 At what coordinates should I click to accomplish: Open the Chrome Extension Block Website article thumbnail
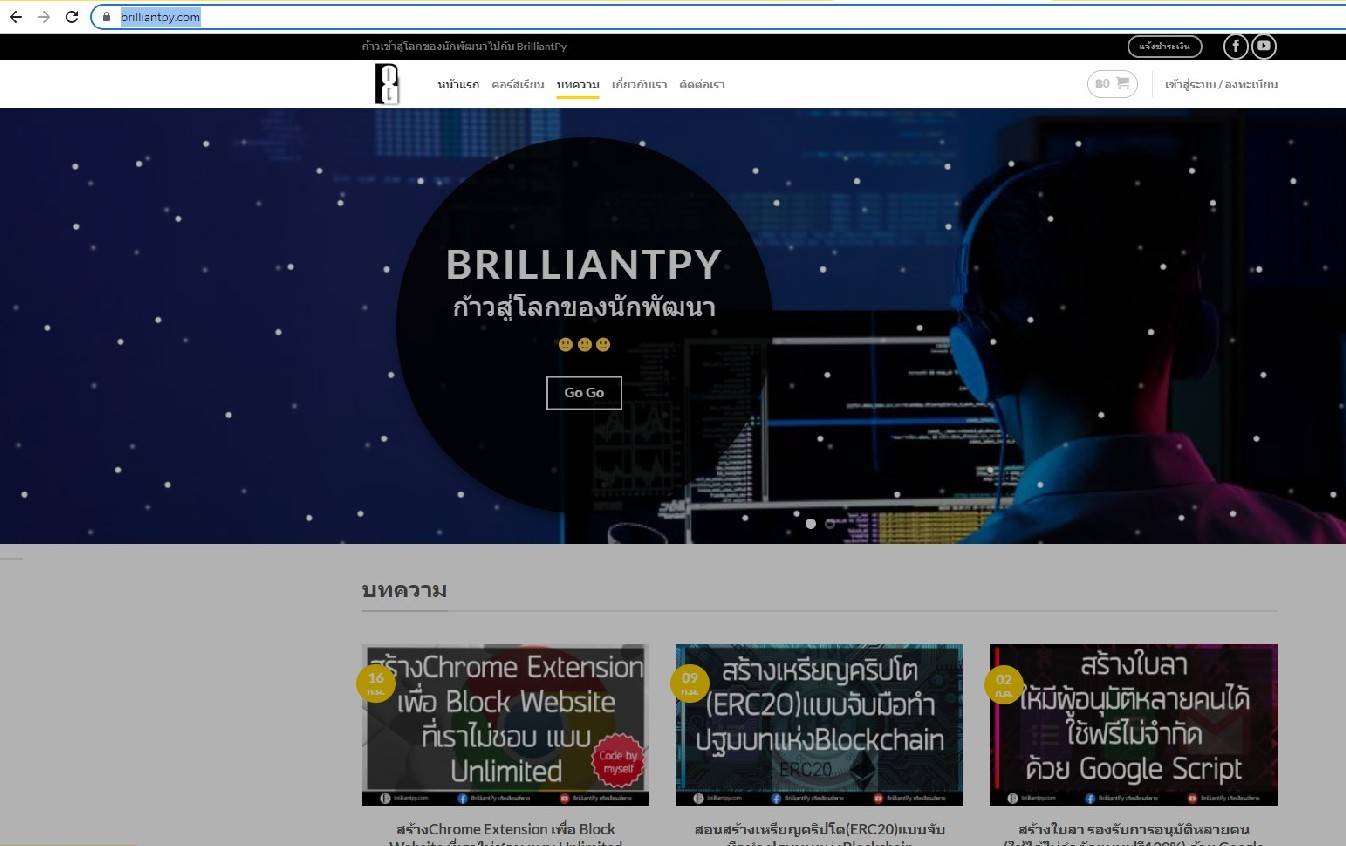coord(505,724)
